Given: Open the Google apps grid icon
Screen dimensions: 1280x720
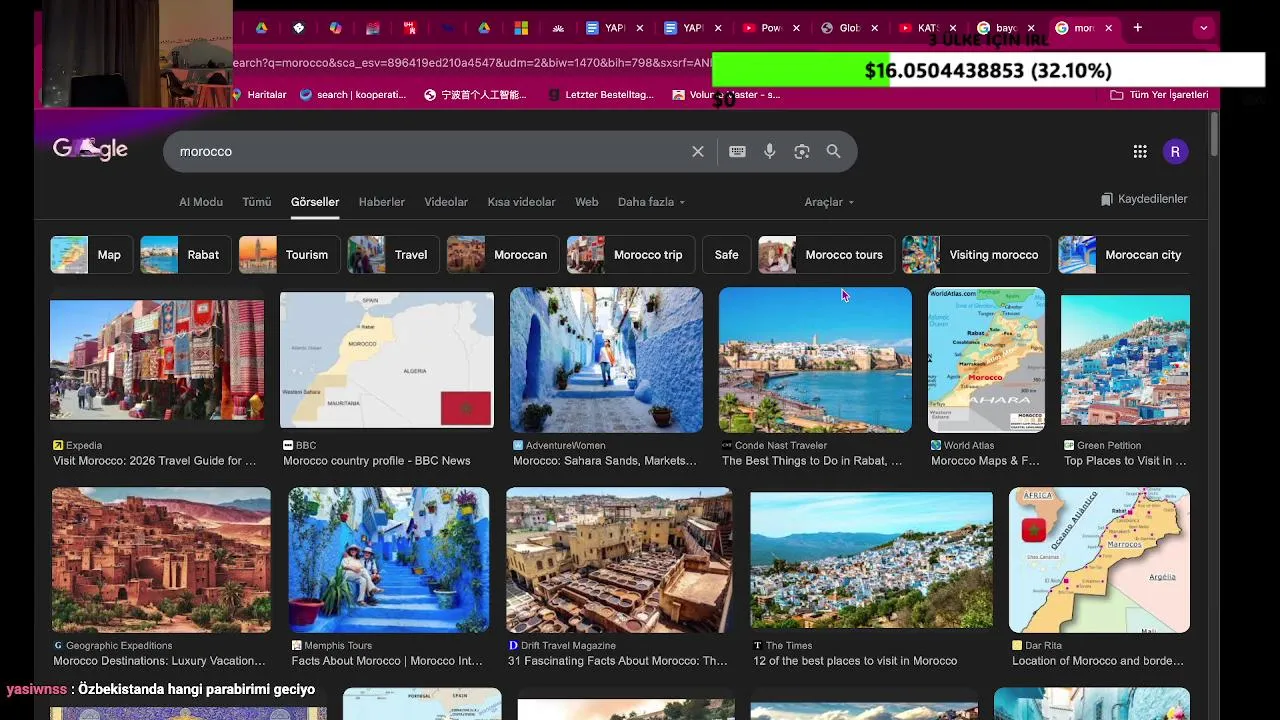Looking at the screenshot, I should coord(1140,151).
